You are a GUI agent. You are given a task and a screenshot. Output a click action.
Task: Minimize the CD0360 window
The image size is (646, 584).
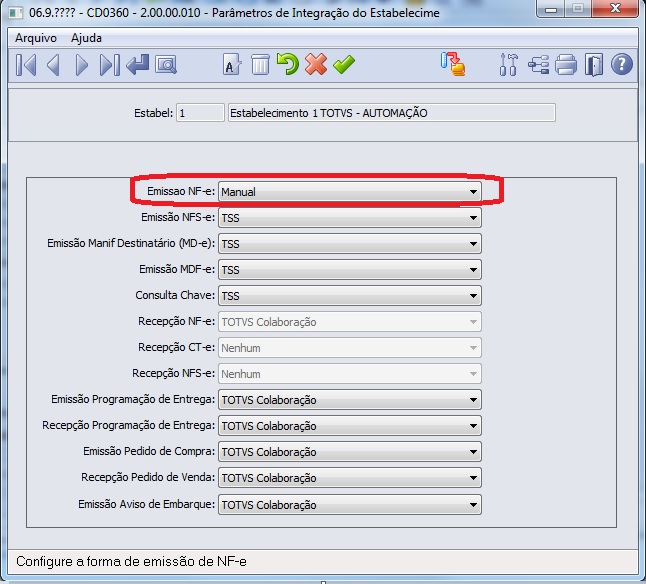coord(551,8)
